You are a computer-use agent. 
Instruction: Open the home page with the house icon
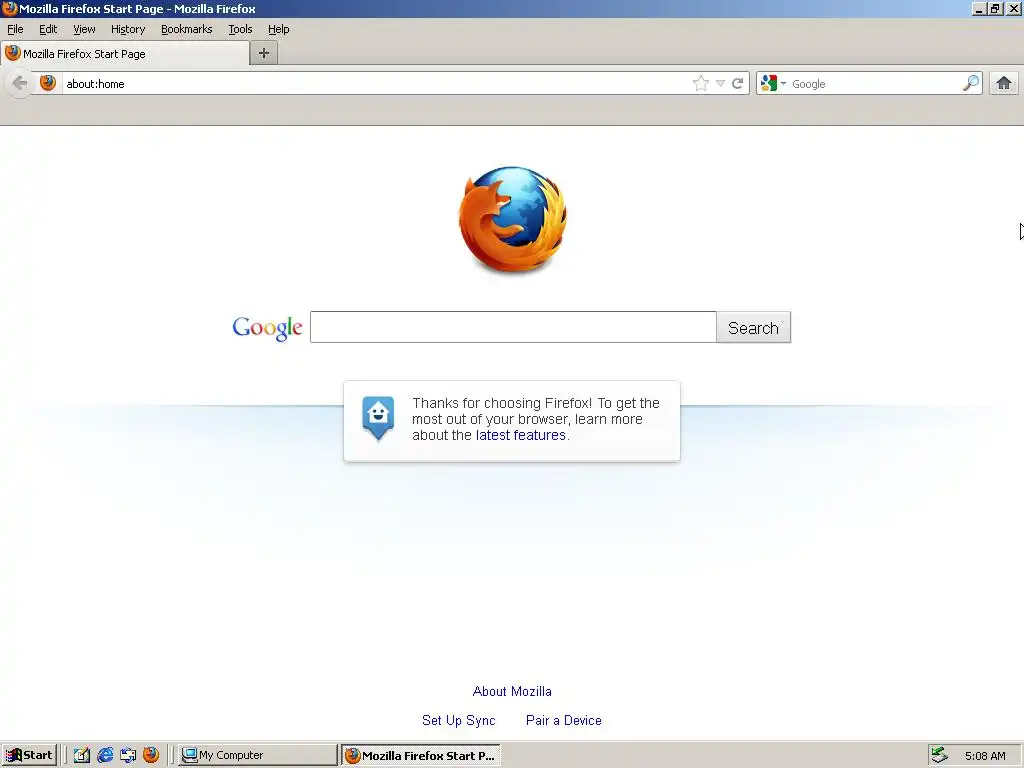pos(1004,84)
